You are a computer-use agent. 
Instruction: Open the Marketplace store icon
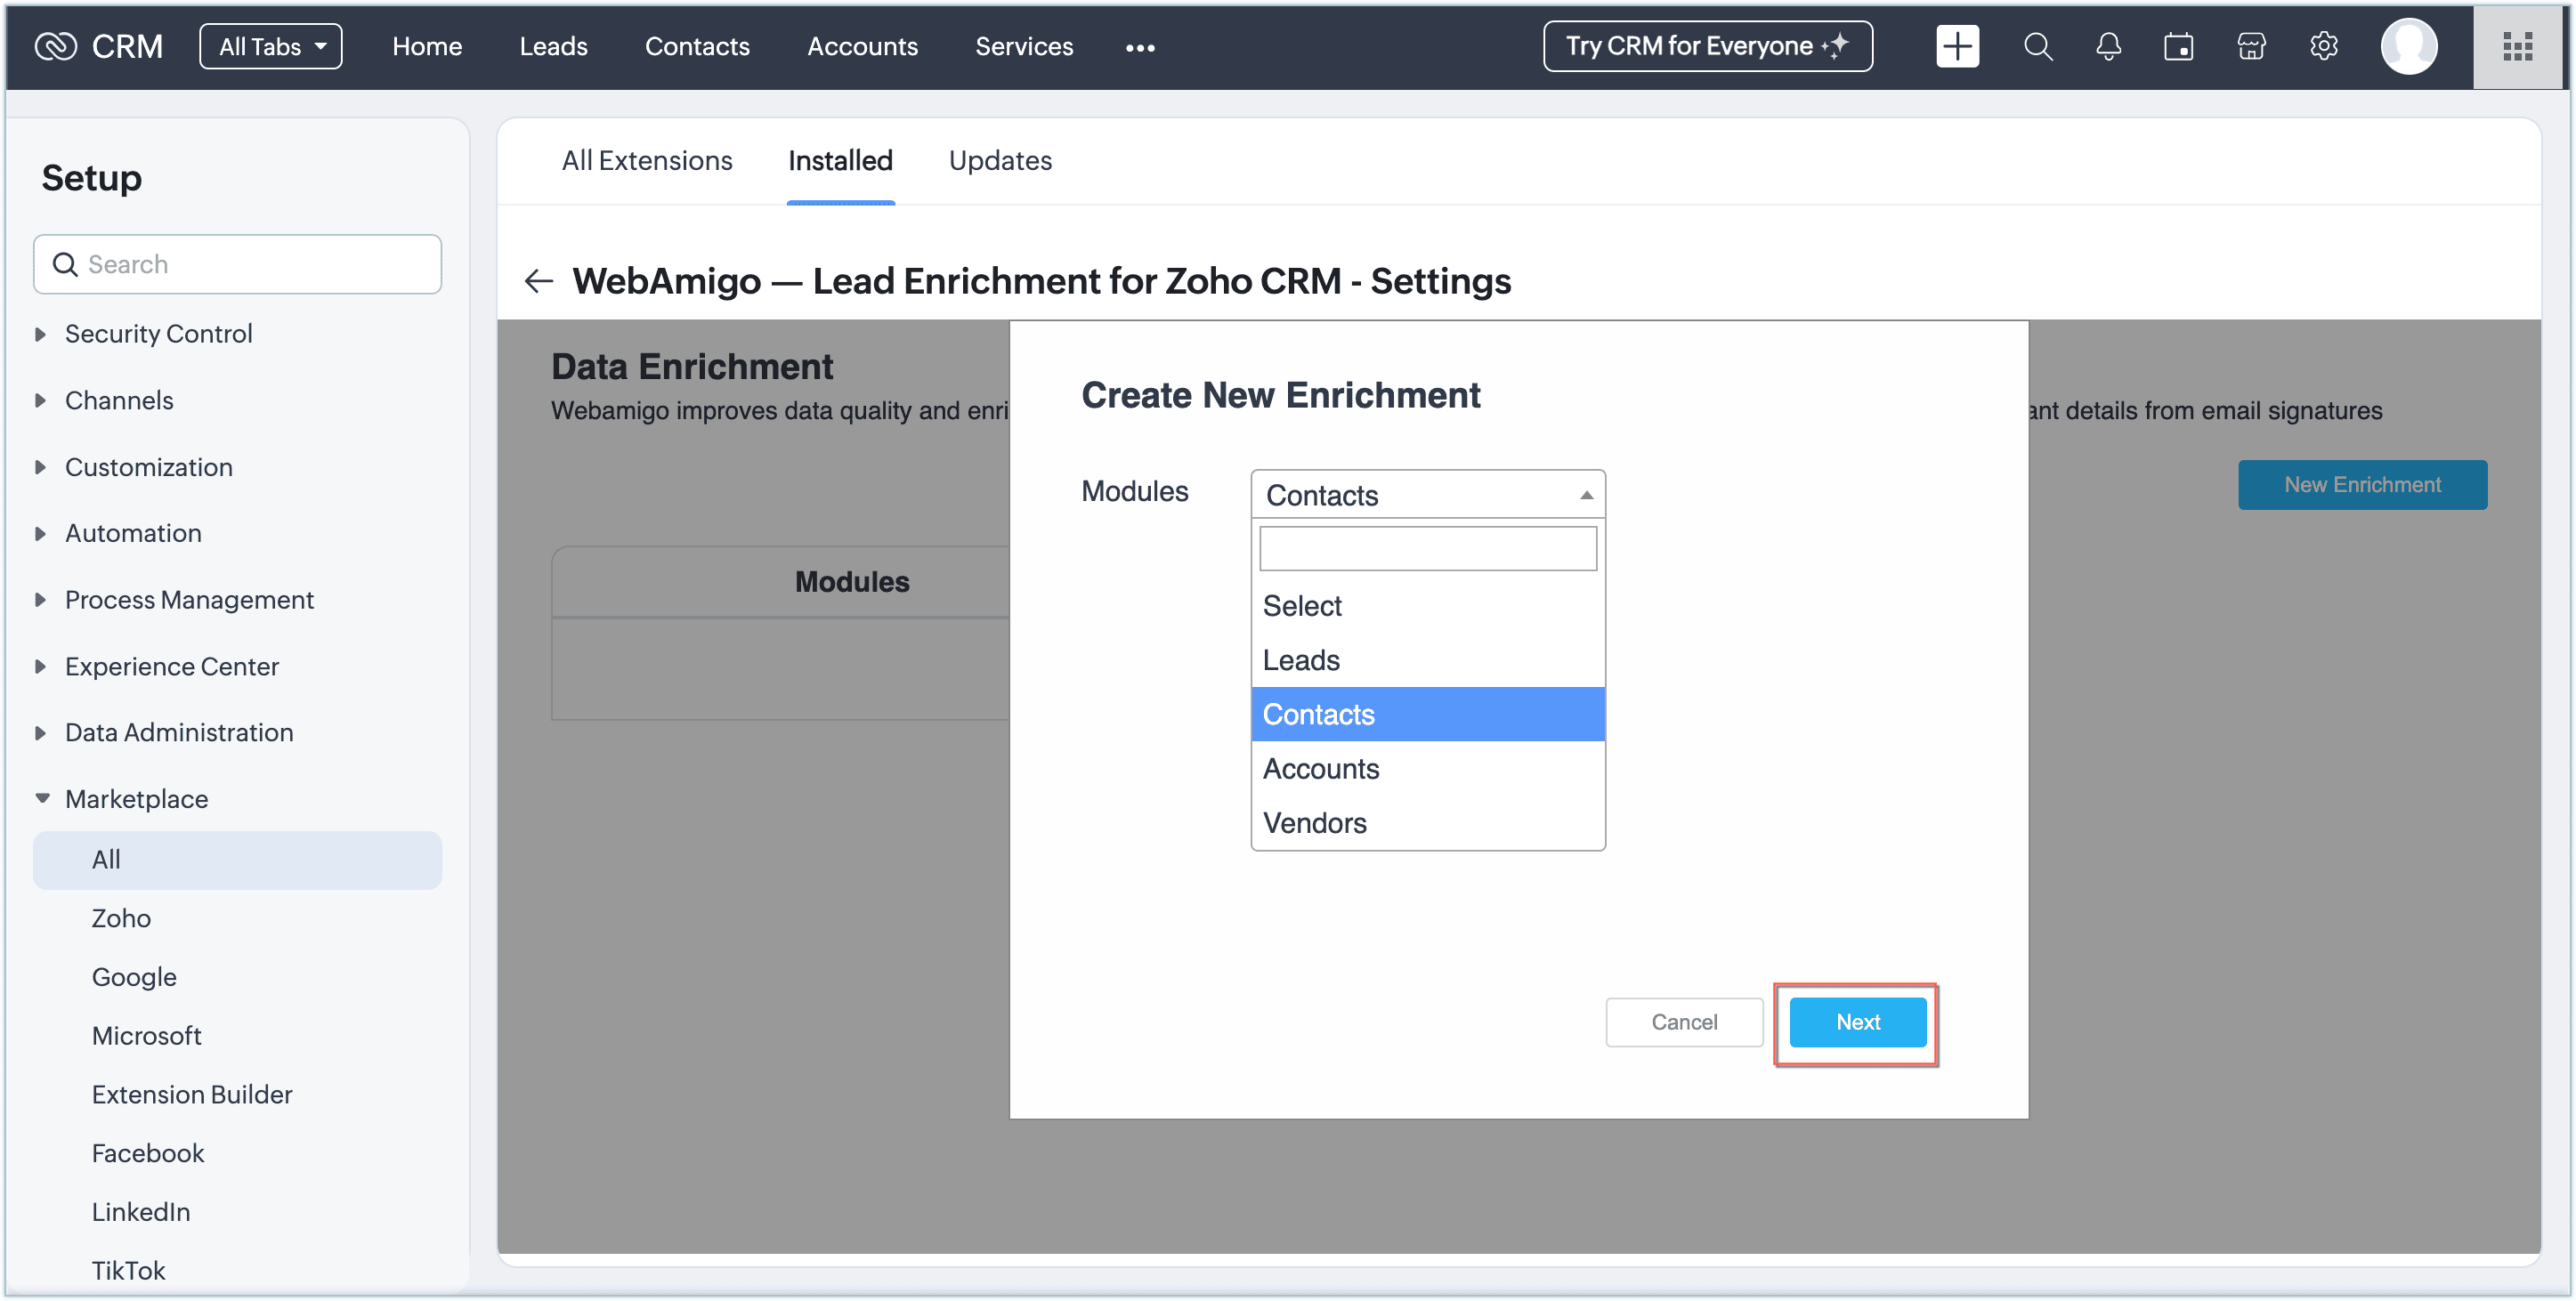point(2250,46)
